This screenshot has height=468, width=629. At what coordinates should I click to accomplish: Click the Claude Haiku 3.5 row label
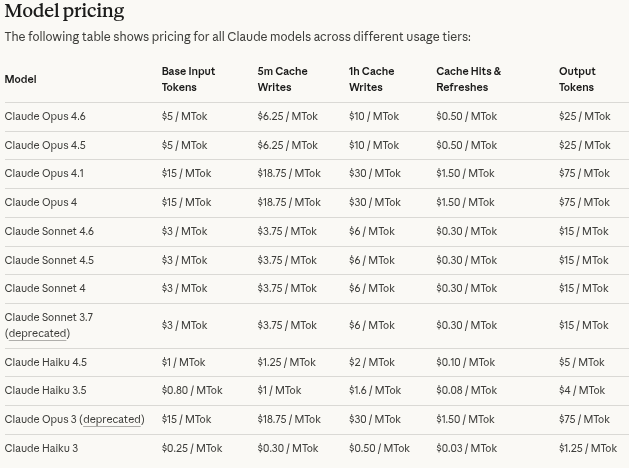click(x=45, y=390)
